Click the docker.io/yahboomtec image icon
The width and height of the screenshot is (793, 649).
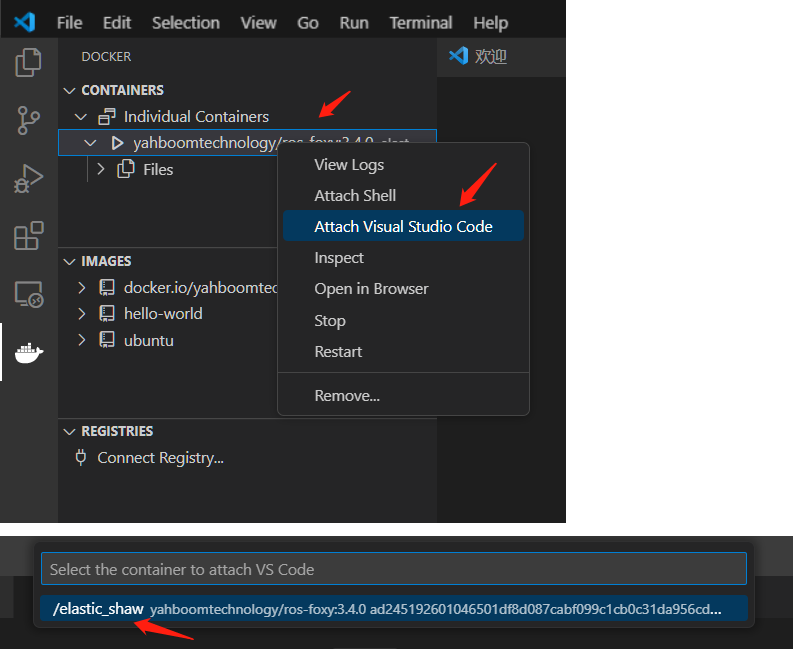[x=107, y=287]
